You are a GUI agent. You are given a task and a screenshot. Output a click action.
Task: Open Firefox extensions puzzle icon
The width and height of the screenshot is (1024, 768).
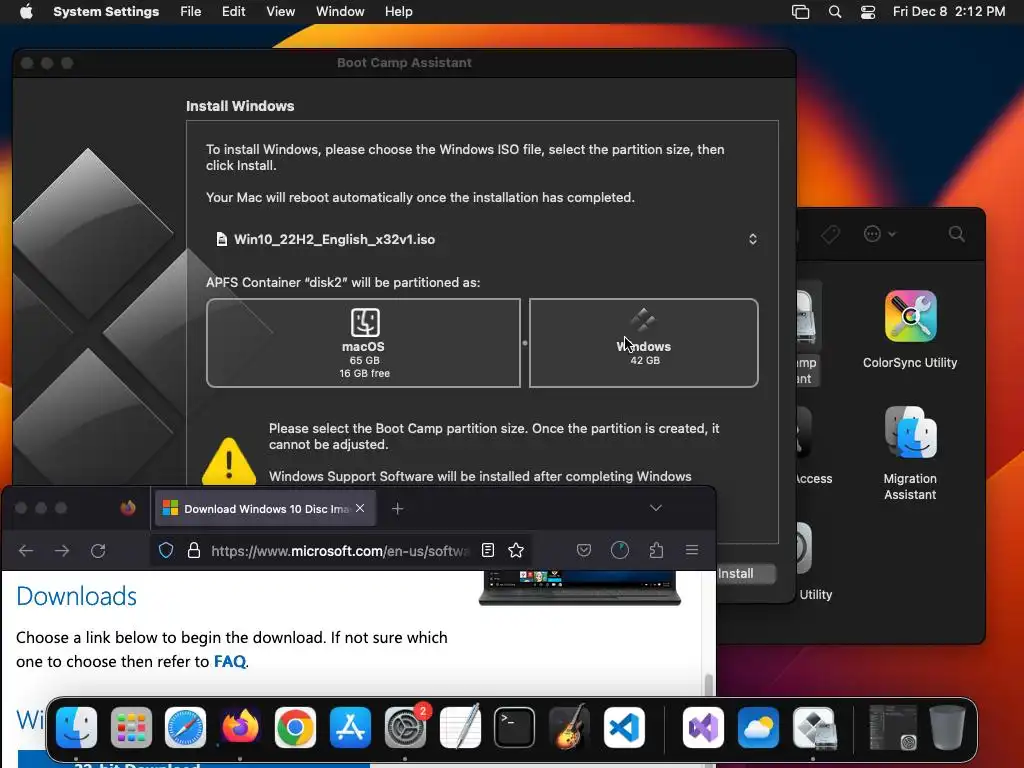pos(656,551)
